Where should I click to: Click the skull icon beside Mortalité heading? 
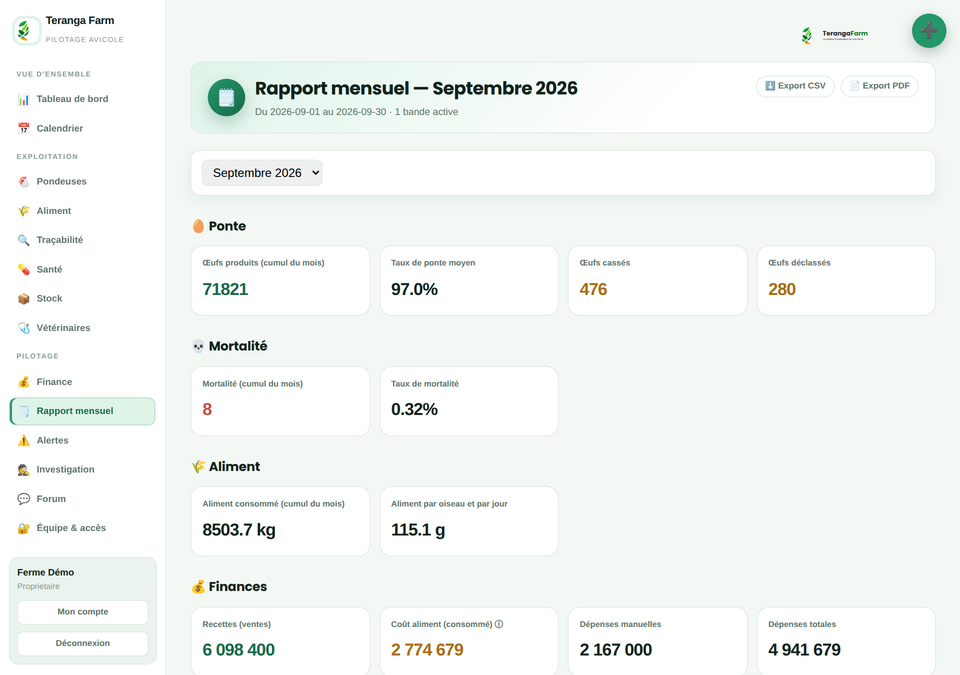(198, 347)
